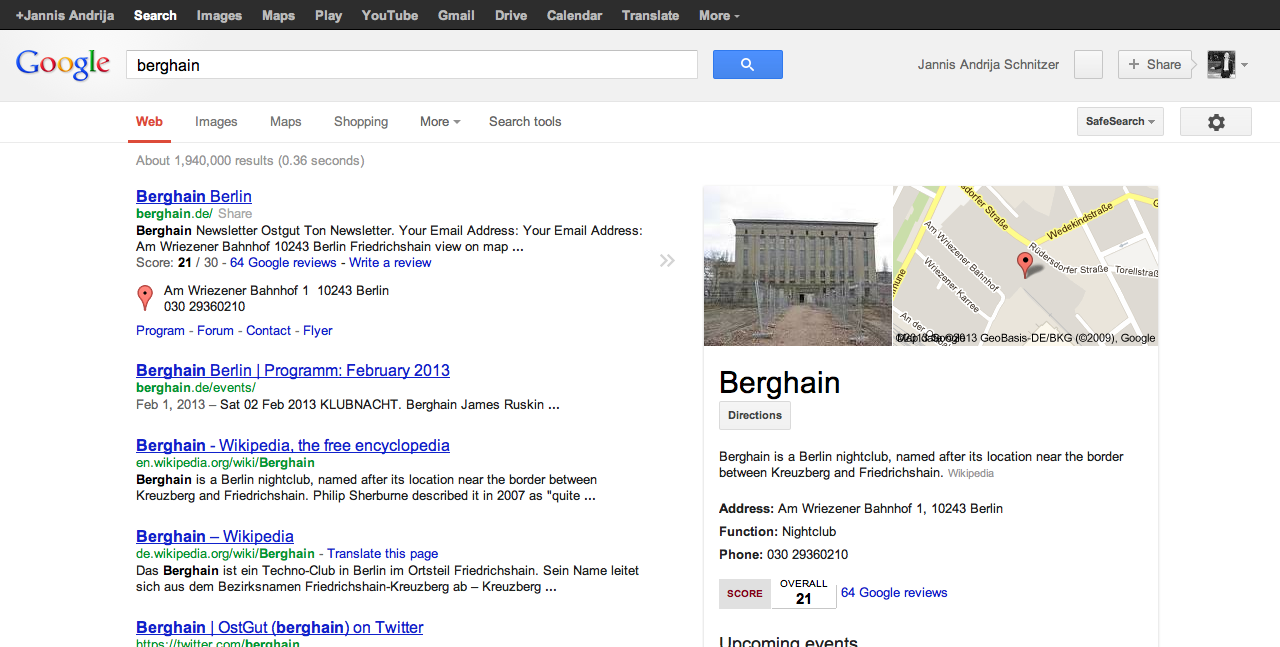Open Images in the black top bar
The height and width of the screenshot is (647, 1280).
(x=219, y=15)
